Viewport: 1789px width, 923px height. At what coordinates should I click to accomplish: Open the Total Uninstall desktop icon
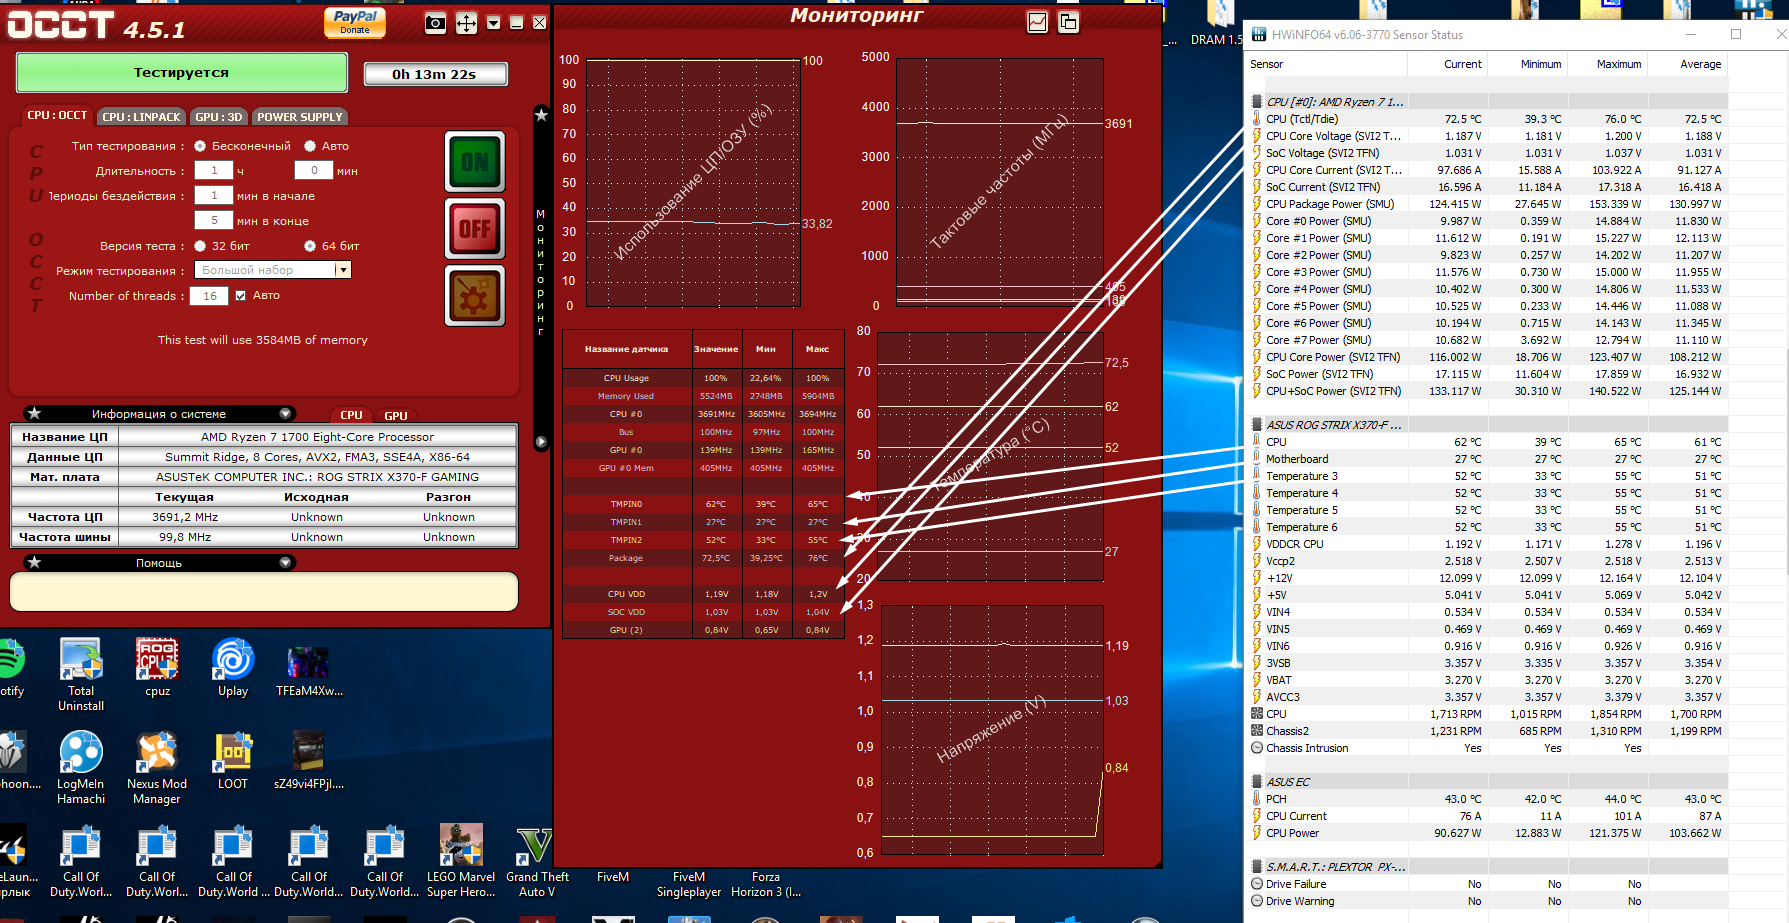(81, 675)
